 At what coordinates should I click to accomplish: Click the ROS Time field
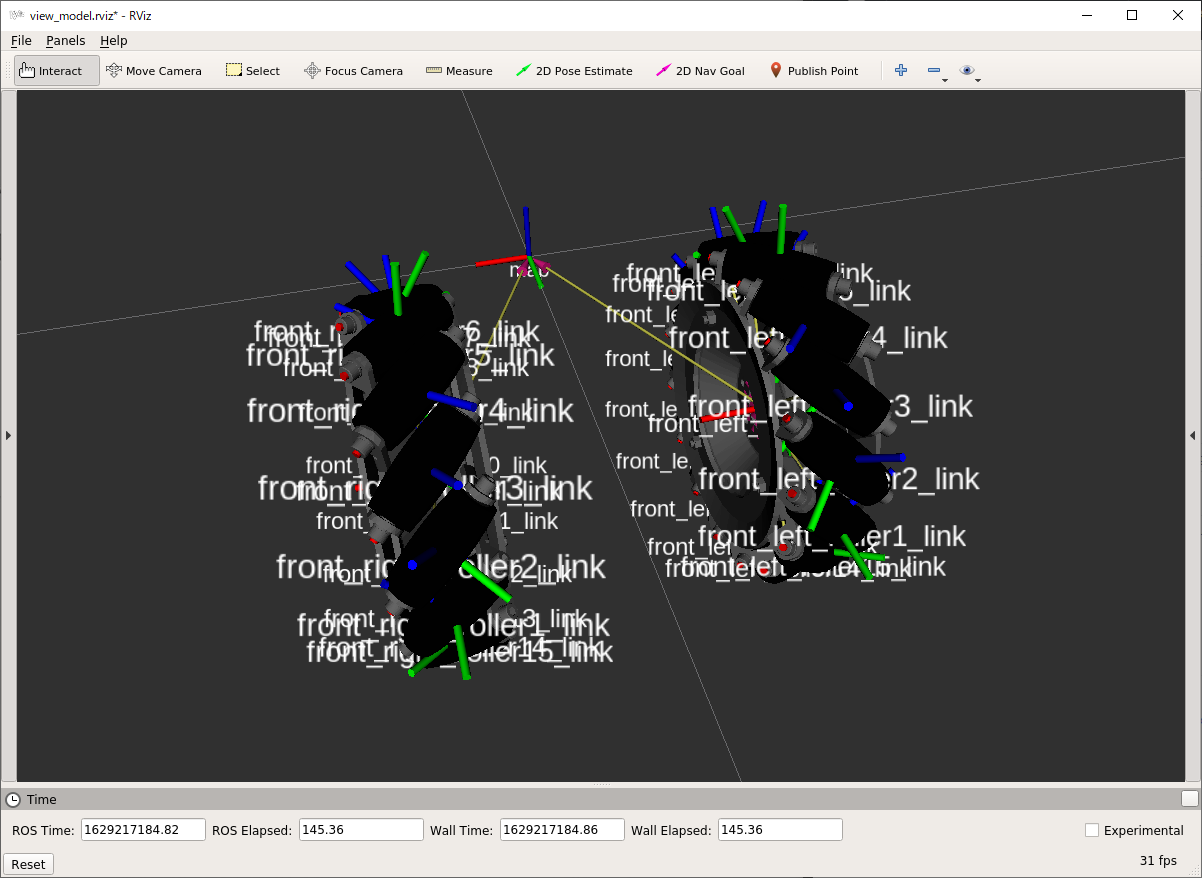point(143,829)
